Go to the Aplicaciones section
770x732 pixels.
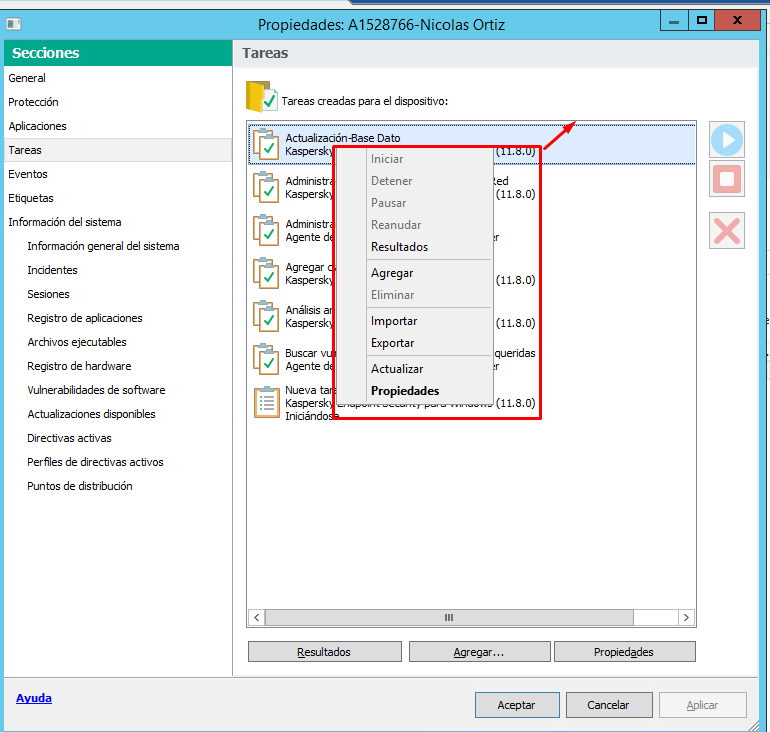pos(118,126)
